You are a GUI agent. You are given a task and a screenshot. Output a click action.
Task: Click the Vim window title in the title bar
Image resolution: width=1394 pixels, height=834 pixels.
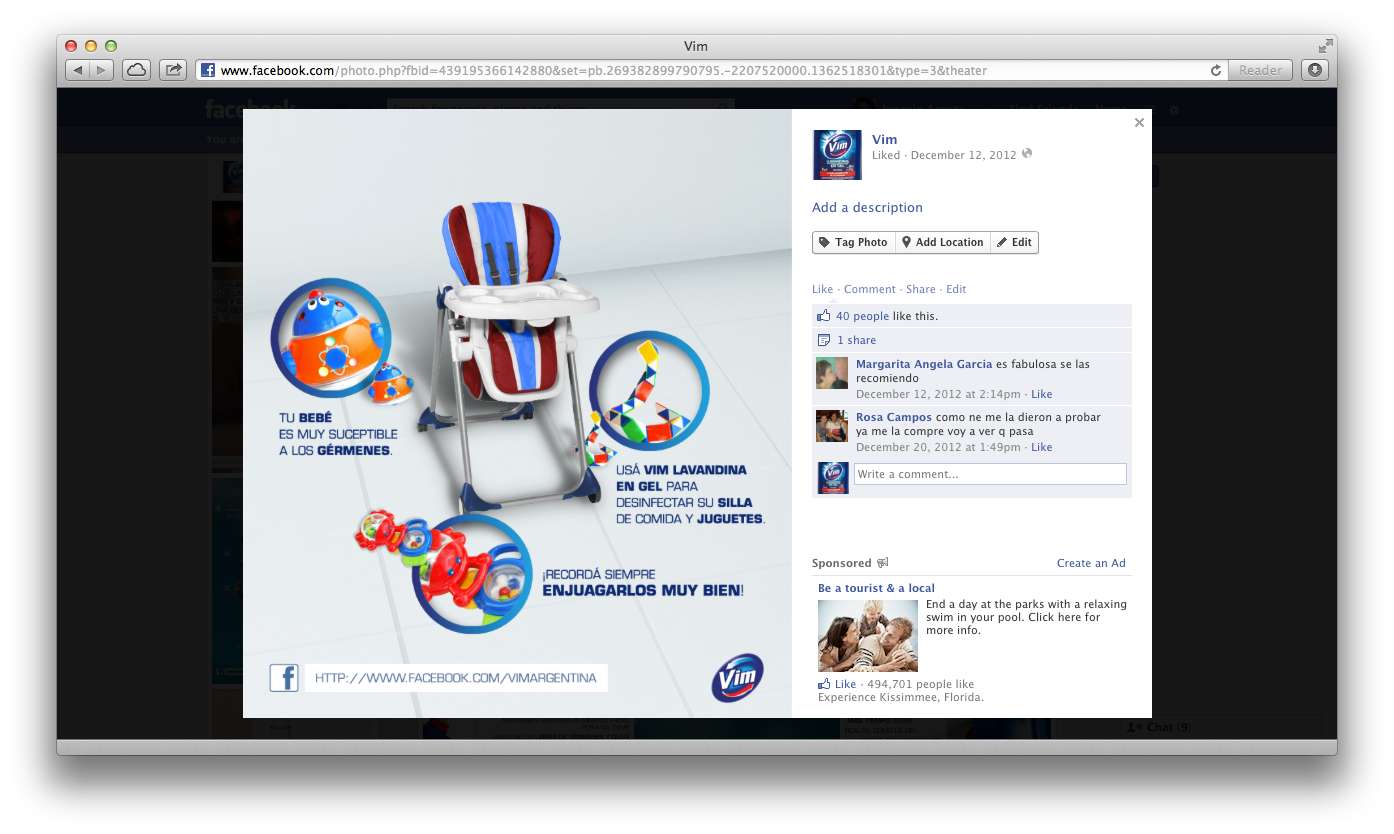click(696, 46)
